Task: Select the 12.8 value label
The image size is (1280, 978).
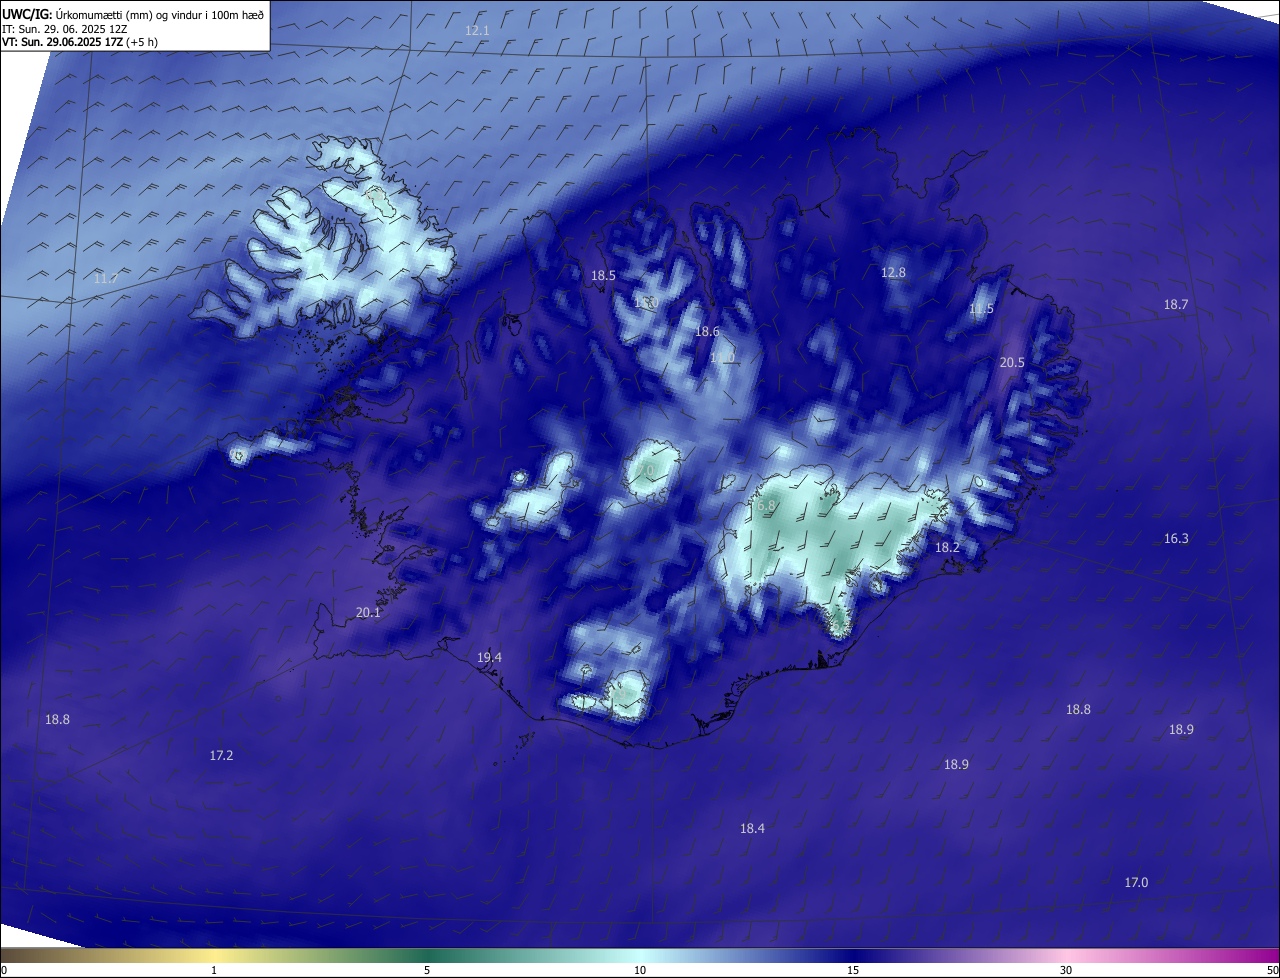Action: tap(893, 273)
